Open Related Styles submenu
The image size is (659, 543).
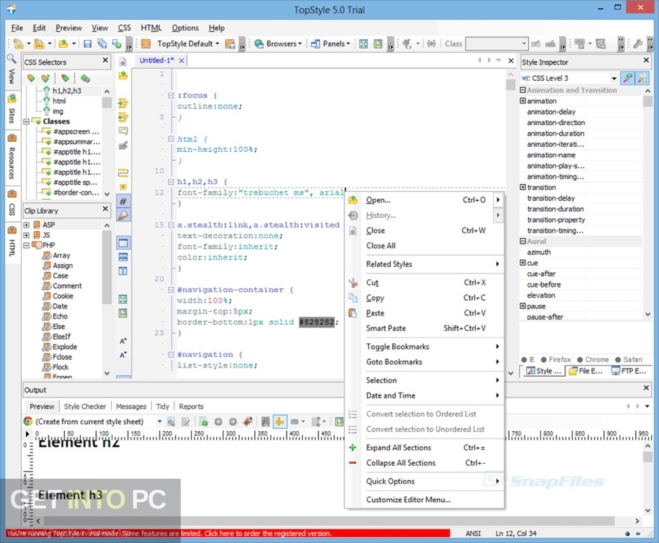(x=424, y=264)
